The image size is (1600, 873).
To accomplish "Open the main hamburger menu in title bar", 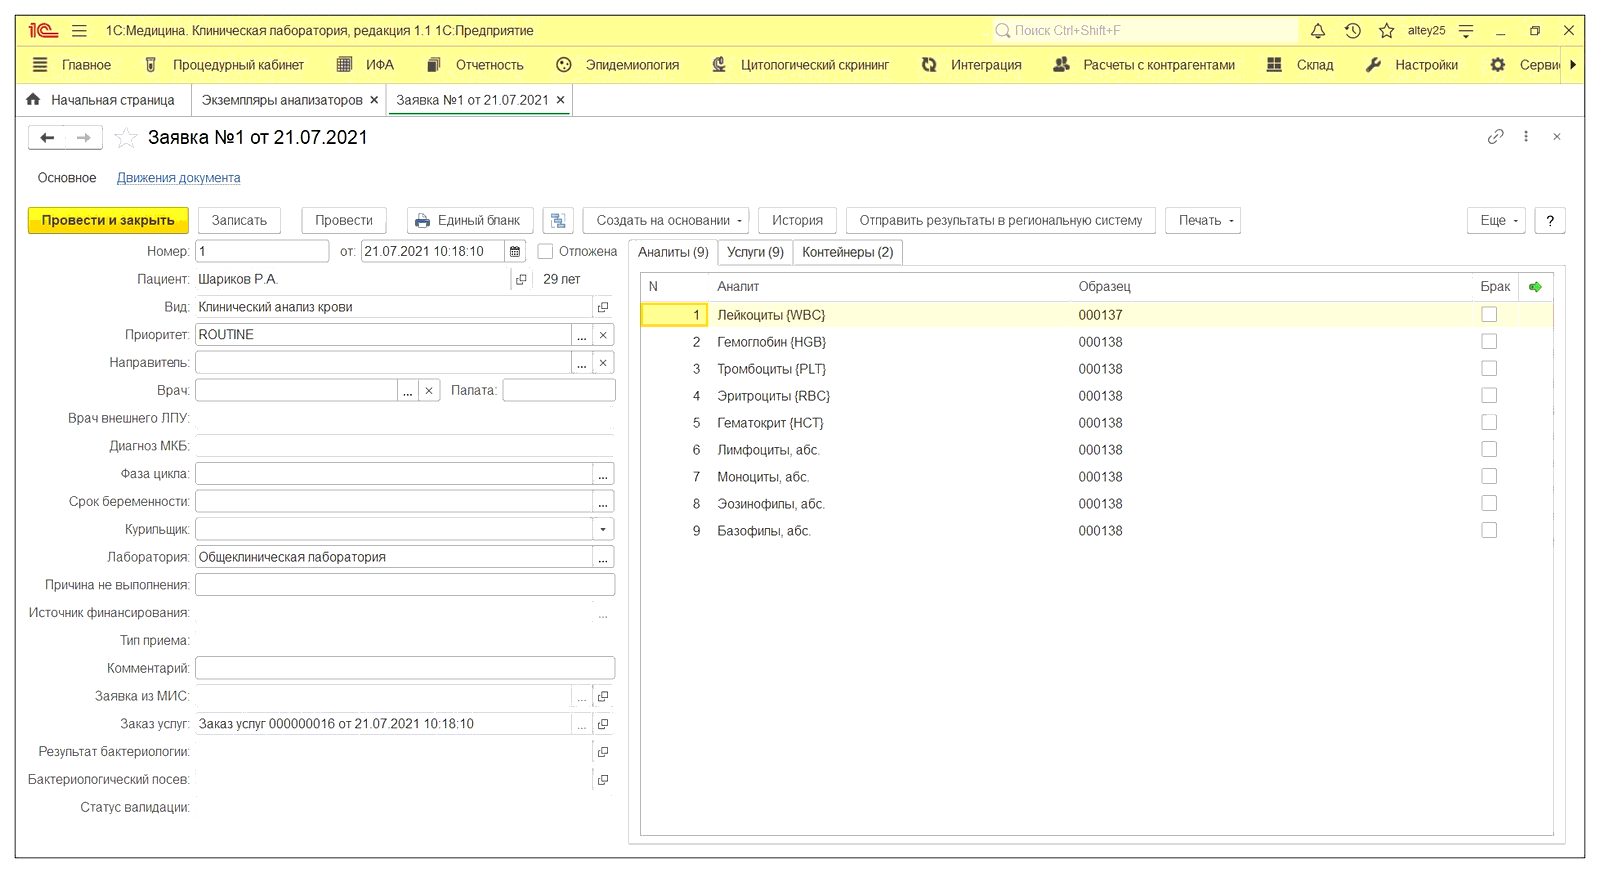I will (79, 31).
